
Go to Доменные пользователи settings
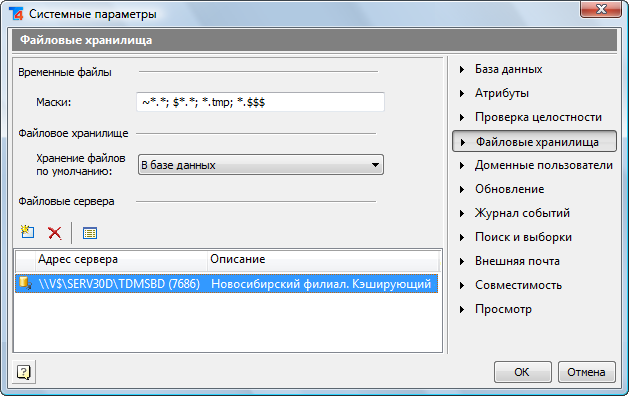click(x=544, y=165)
